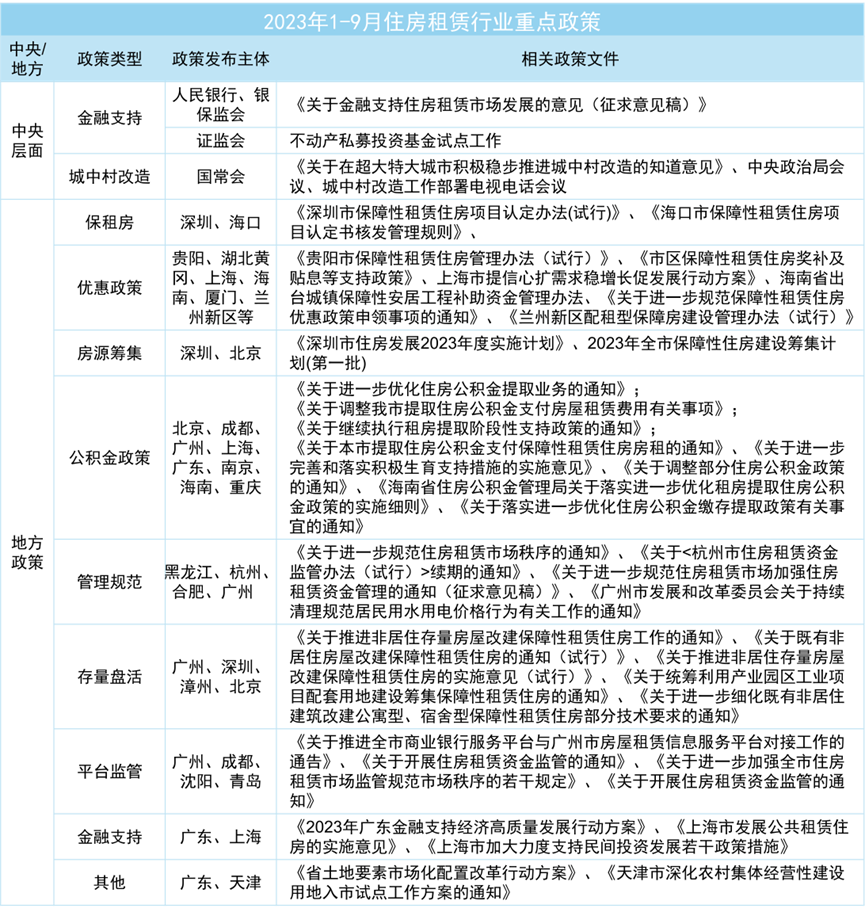The height and width of the screenshot is (912, 865).
Task: Click topmost blacked-out cell under 政策类型
Action: click(109, 117)
